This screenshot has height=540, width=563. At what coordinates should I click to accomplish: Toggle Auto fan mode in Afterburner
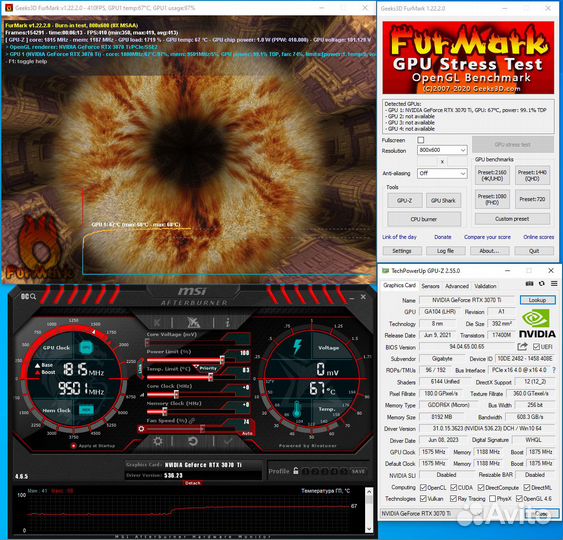pos(247,433)
